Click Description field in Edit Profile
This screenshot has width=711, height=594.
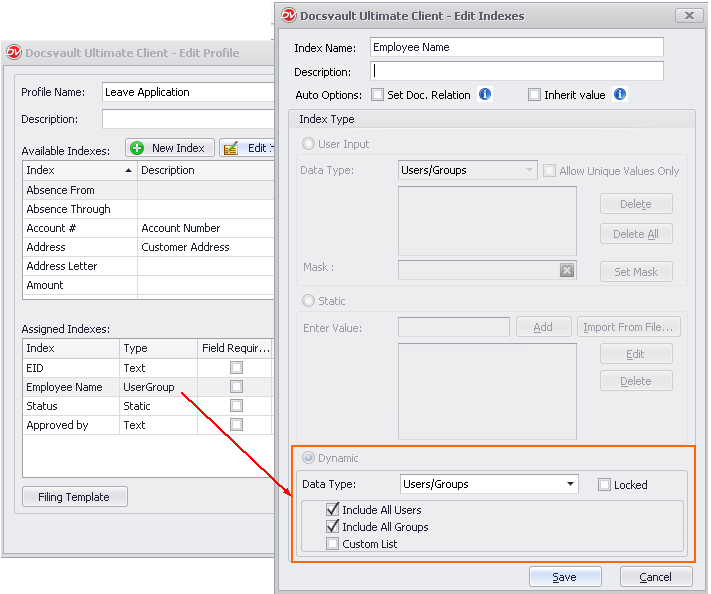pyautogui.click(x=188, y=119)
